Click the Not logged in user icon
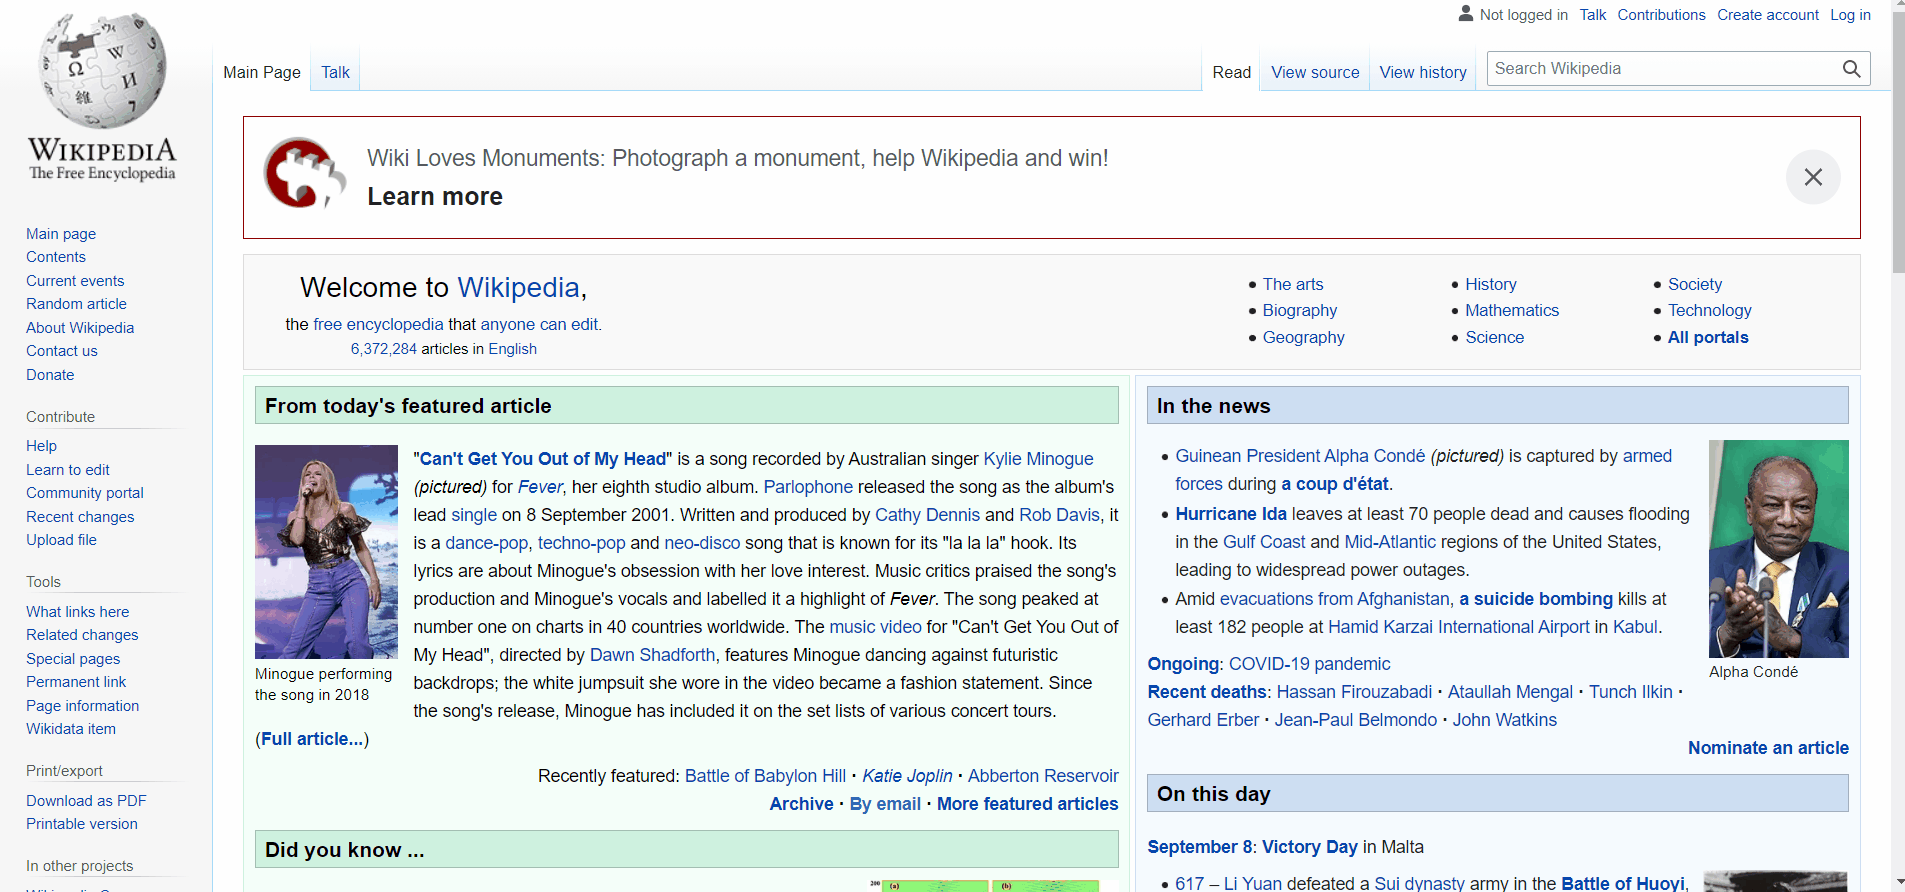The width and height of the screenshot is (1905, 892). pyautogui.click(x=1466, y=14)
